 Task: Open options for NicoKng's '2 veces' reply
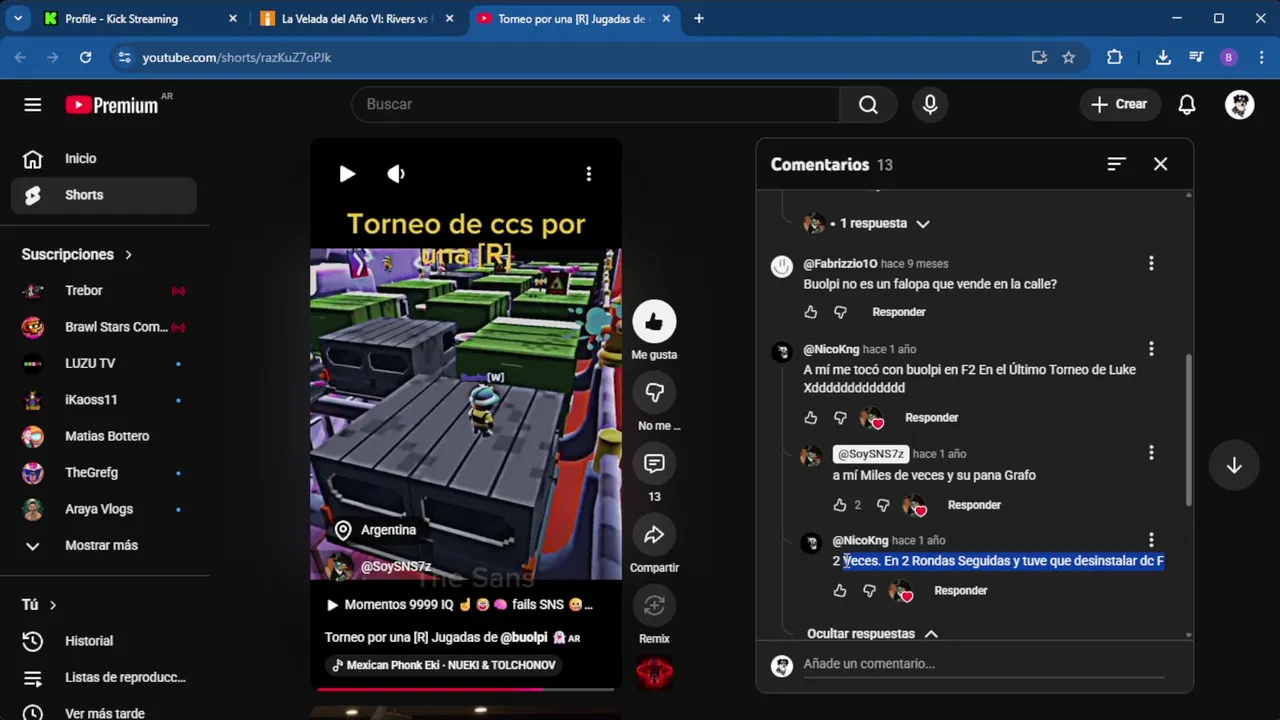[1151, 540]
